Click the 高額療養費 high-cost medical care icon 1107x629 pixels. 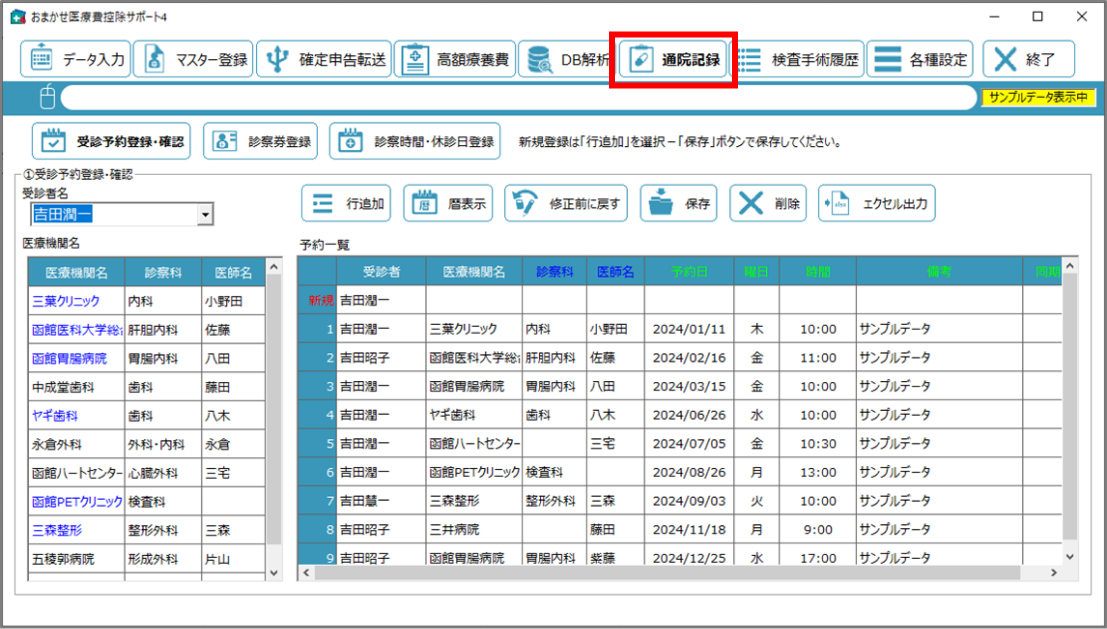click(455, 58)
